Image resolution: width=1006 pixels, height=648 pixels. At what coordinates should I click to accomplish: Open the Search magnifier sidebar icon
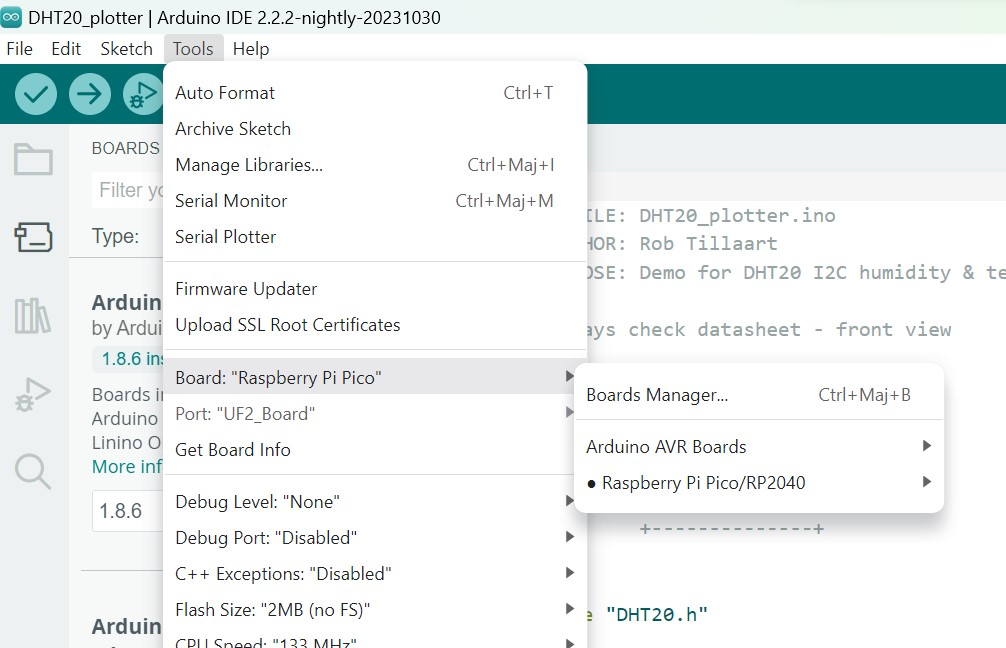(x=33, y=472)
